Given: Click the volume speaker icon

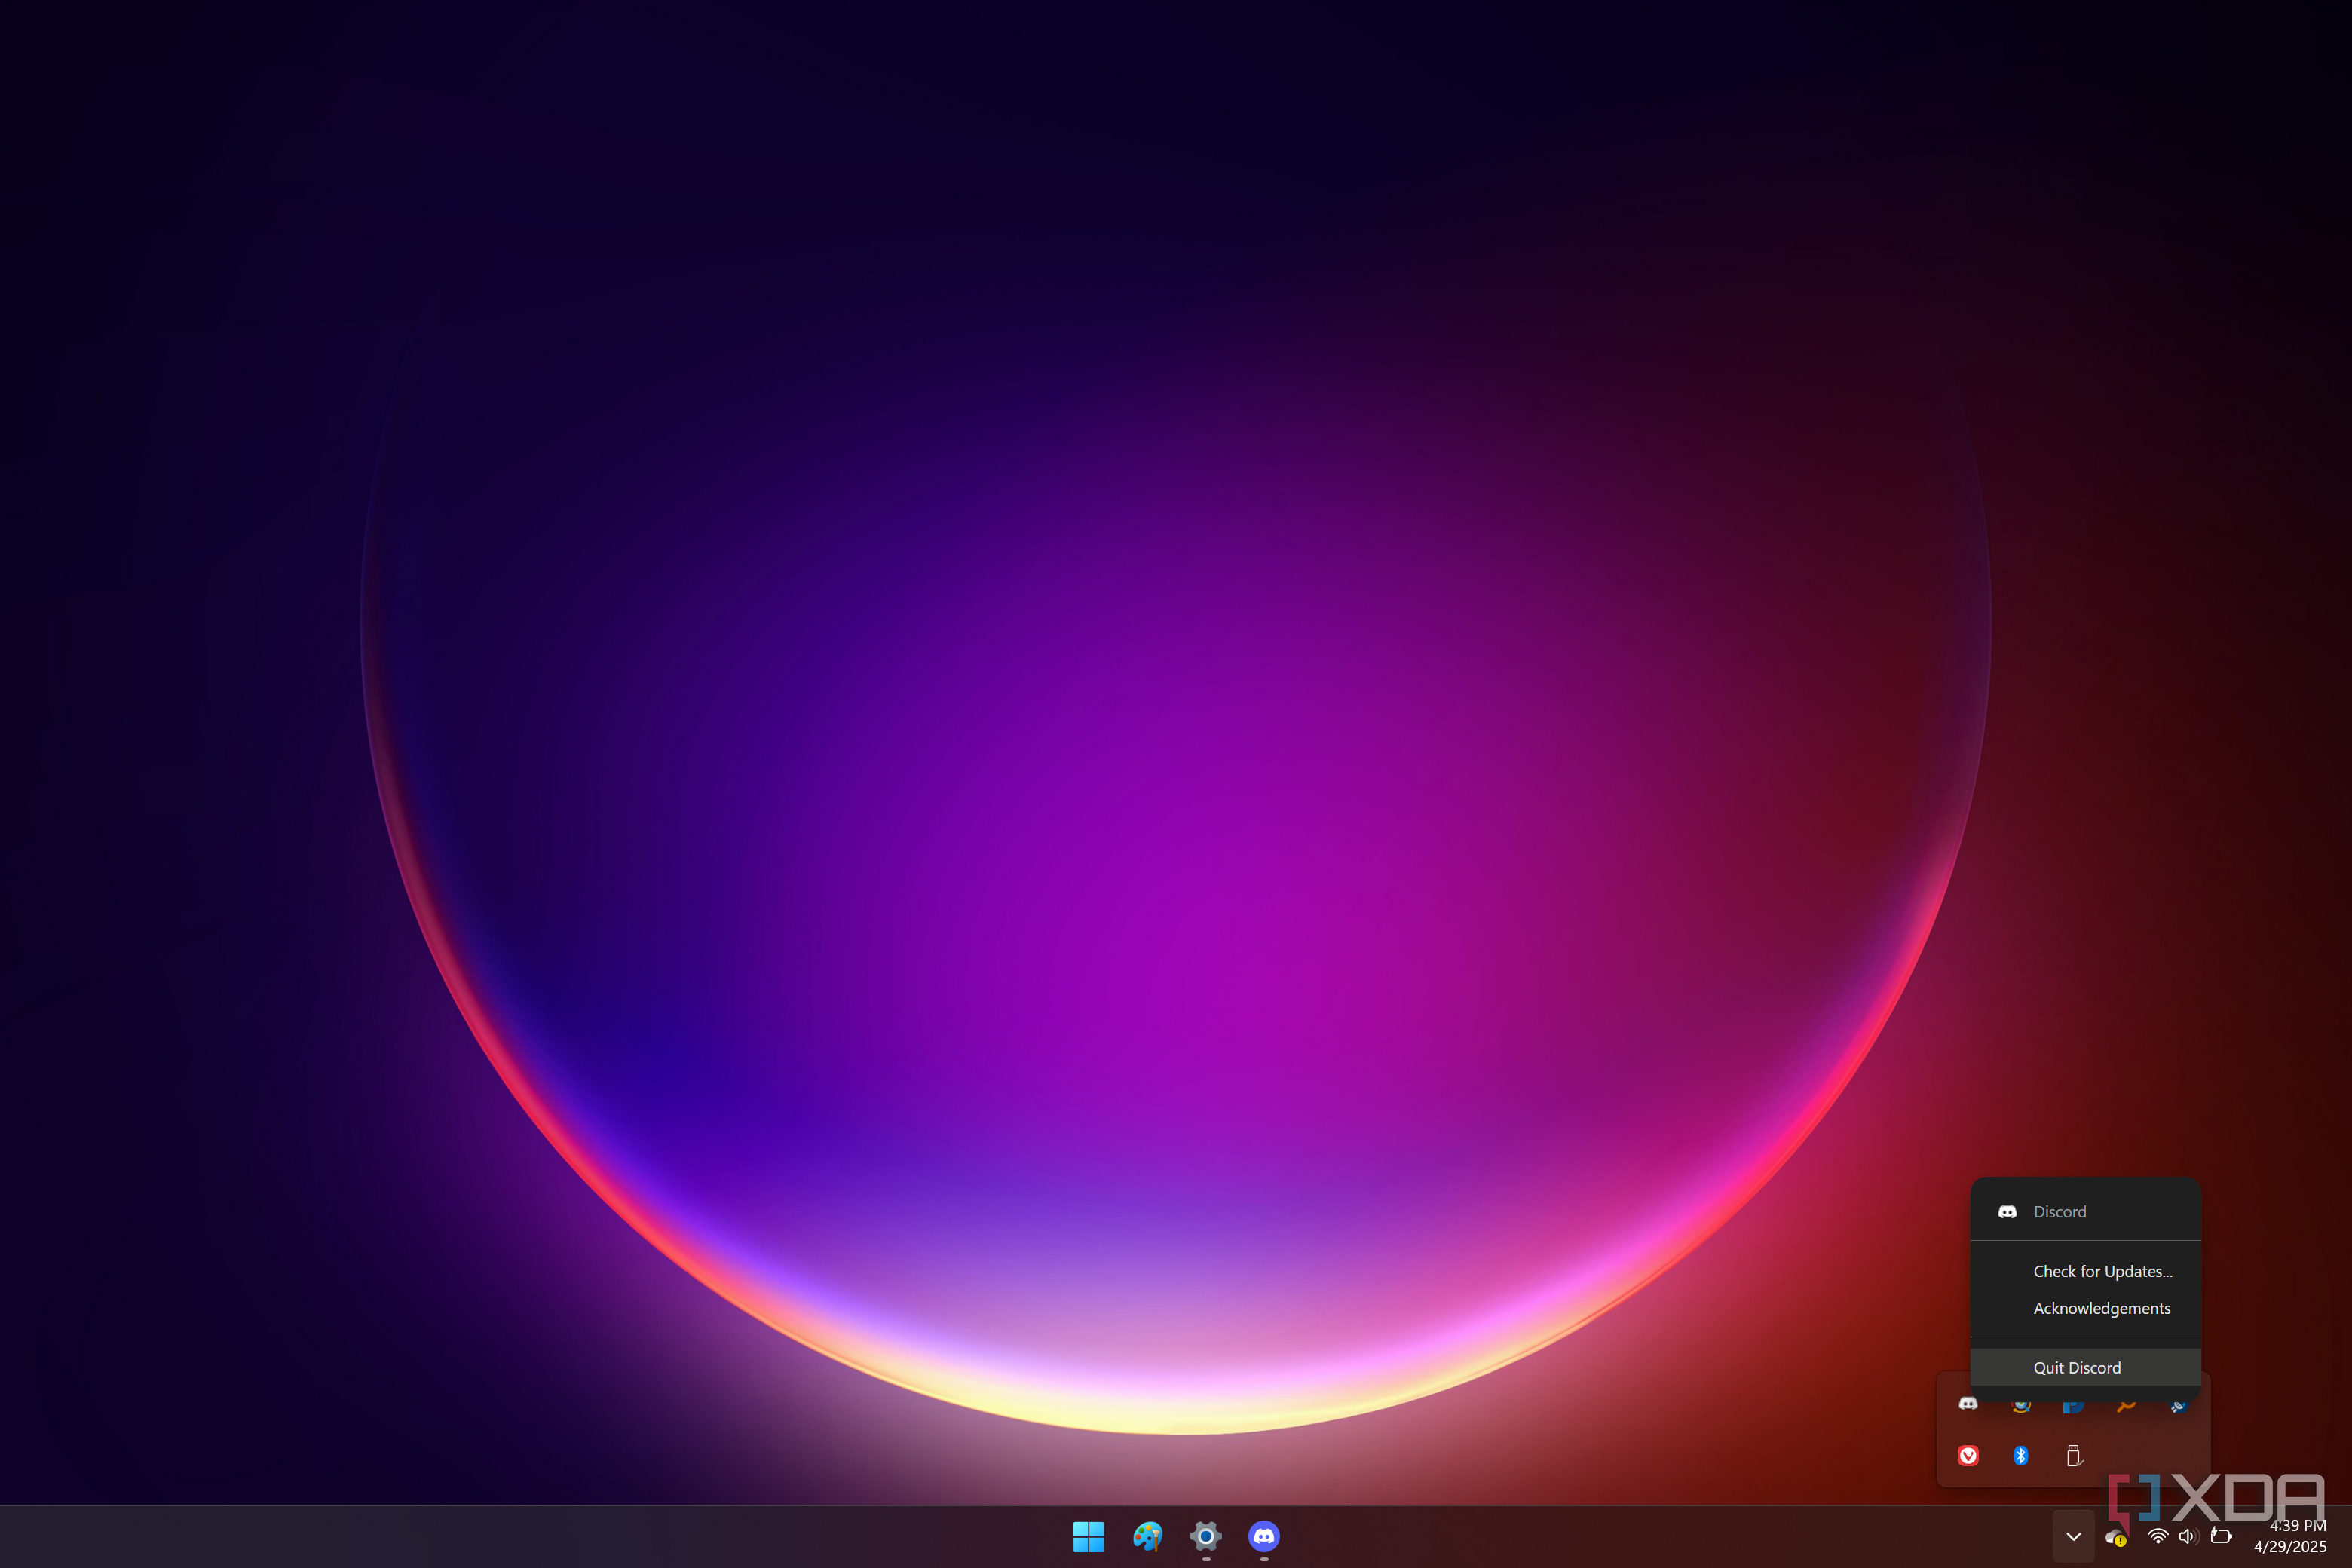Looking at the screenshot, I should pos(2188,1536).
